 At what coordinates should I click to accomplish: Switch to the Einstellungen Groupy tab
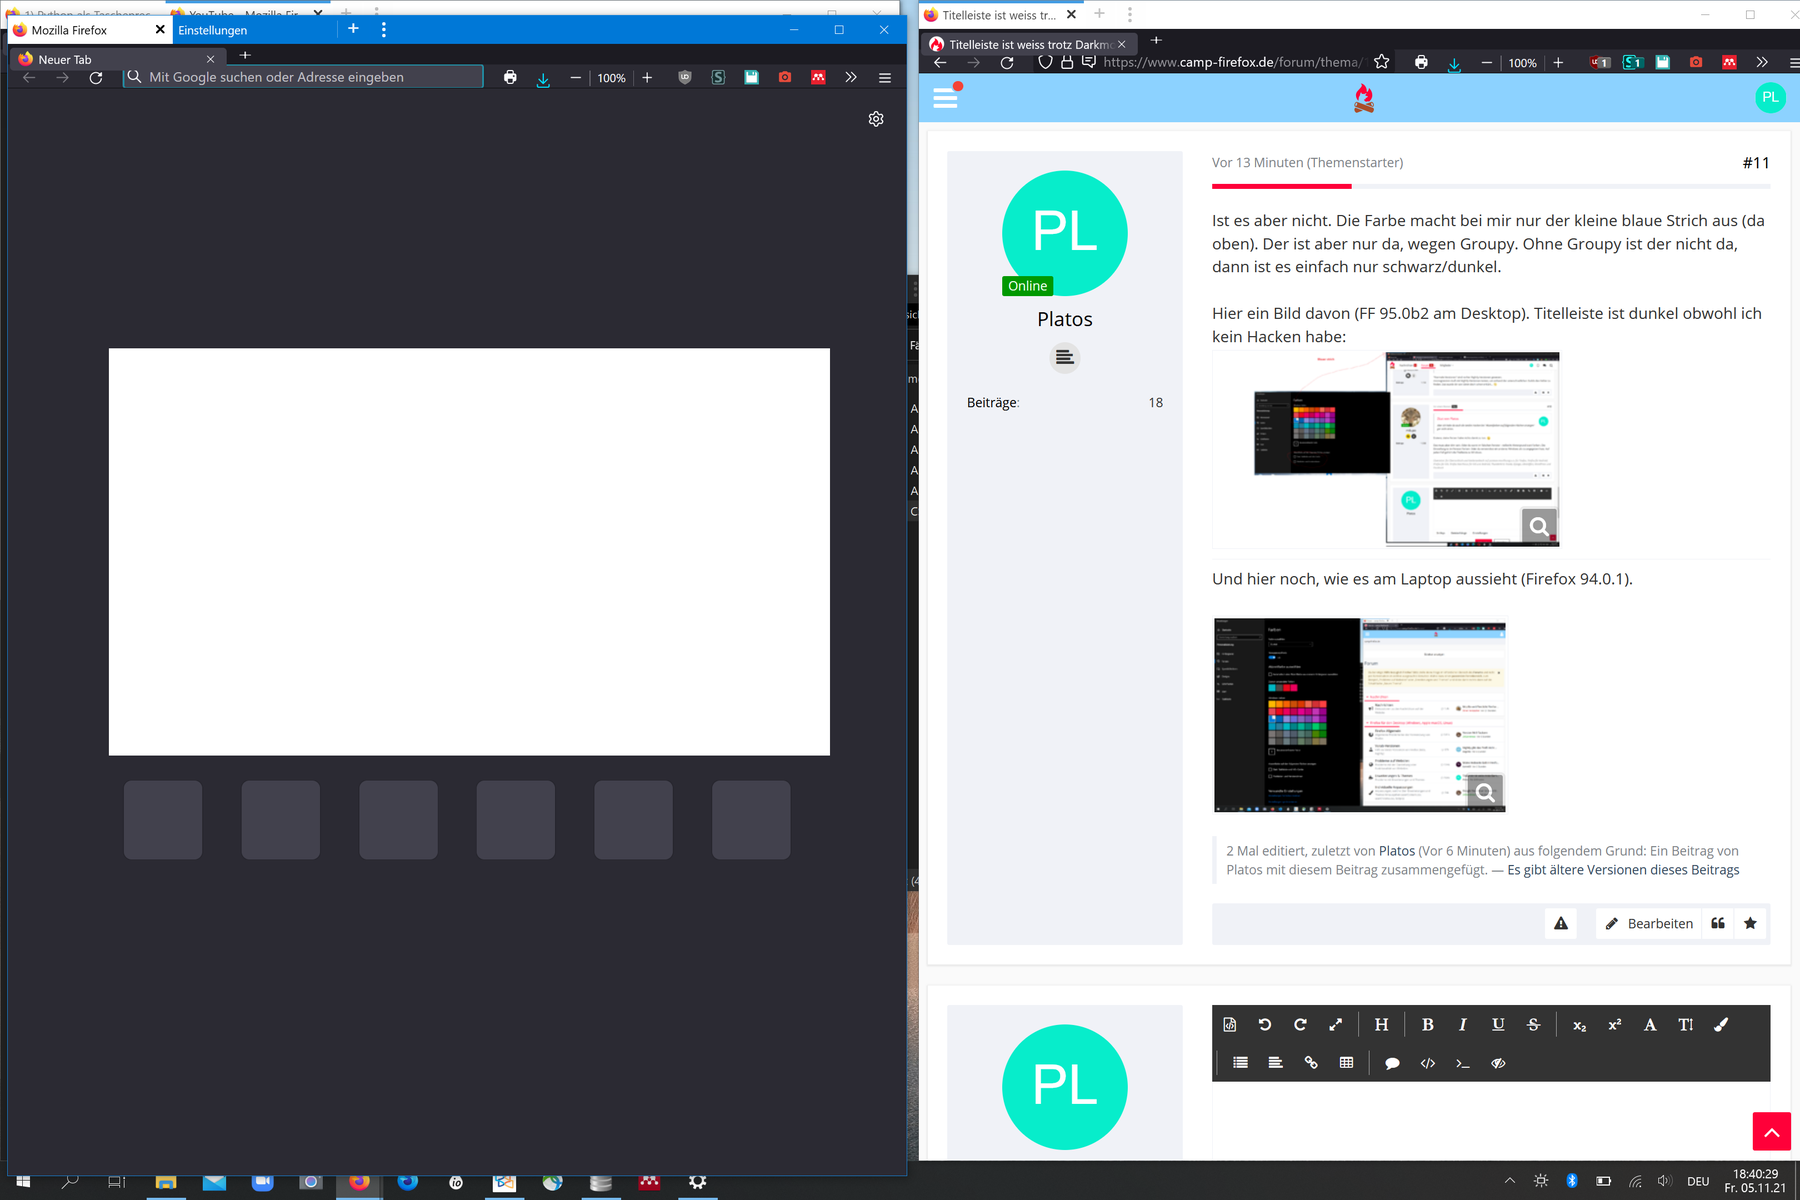(254, 30)
